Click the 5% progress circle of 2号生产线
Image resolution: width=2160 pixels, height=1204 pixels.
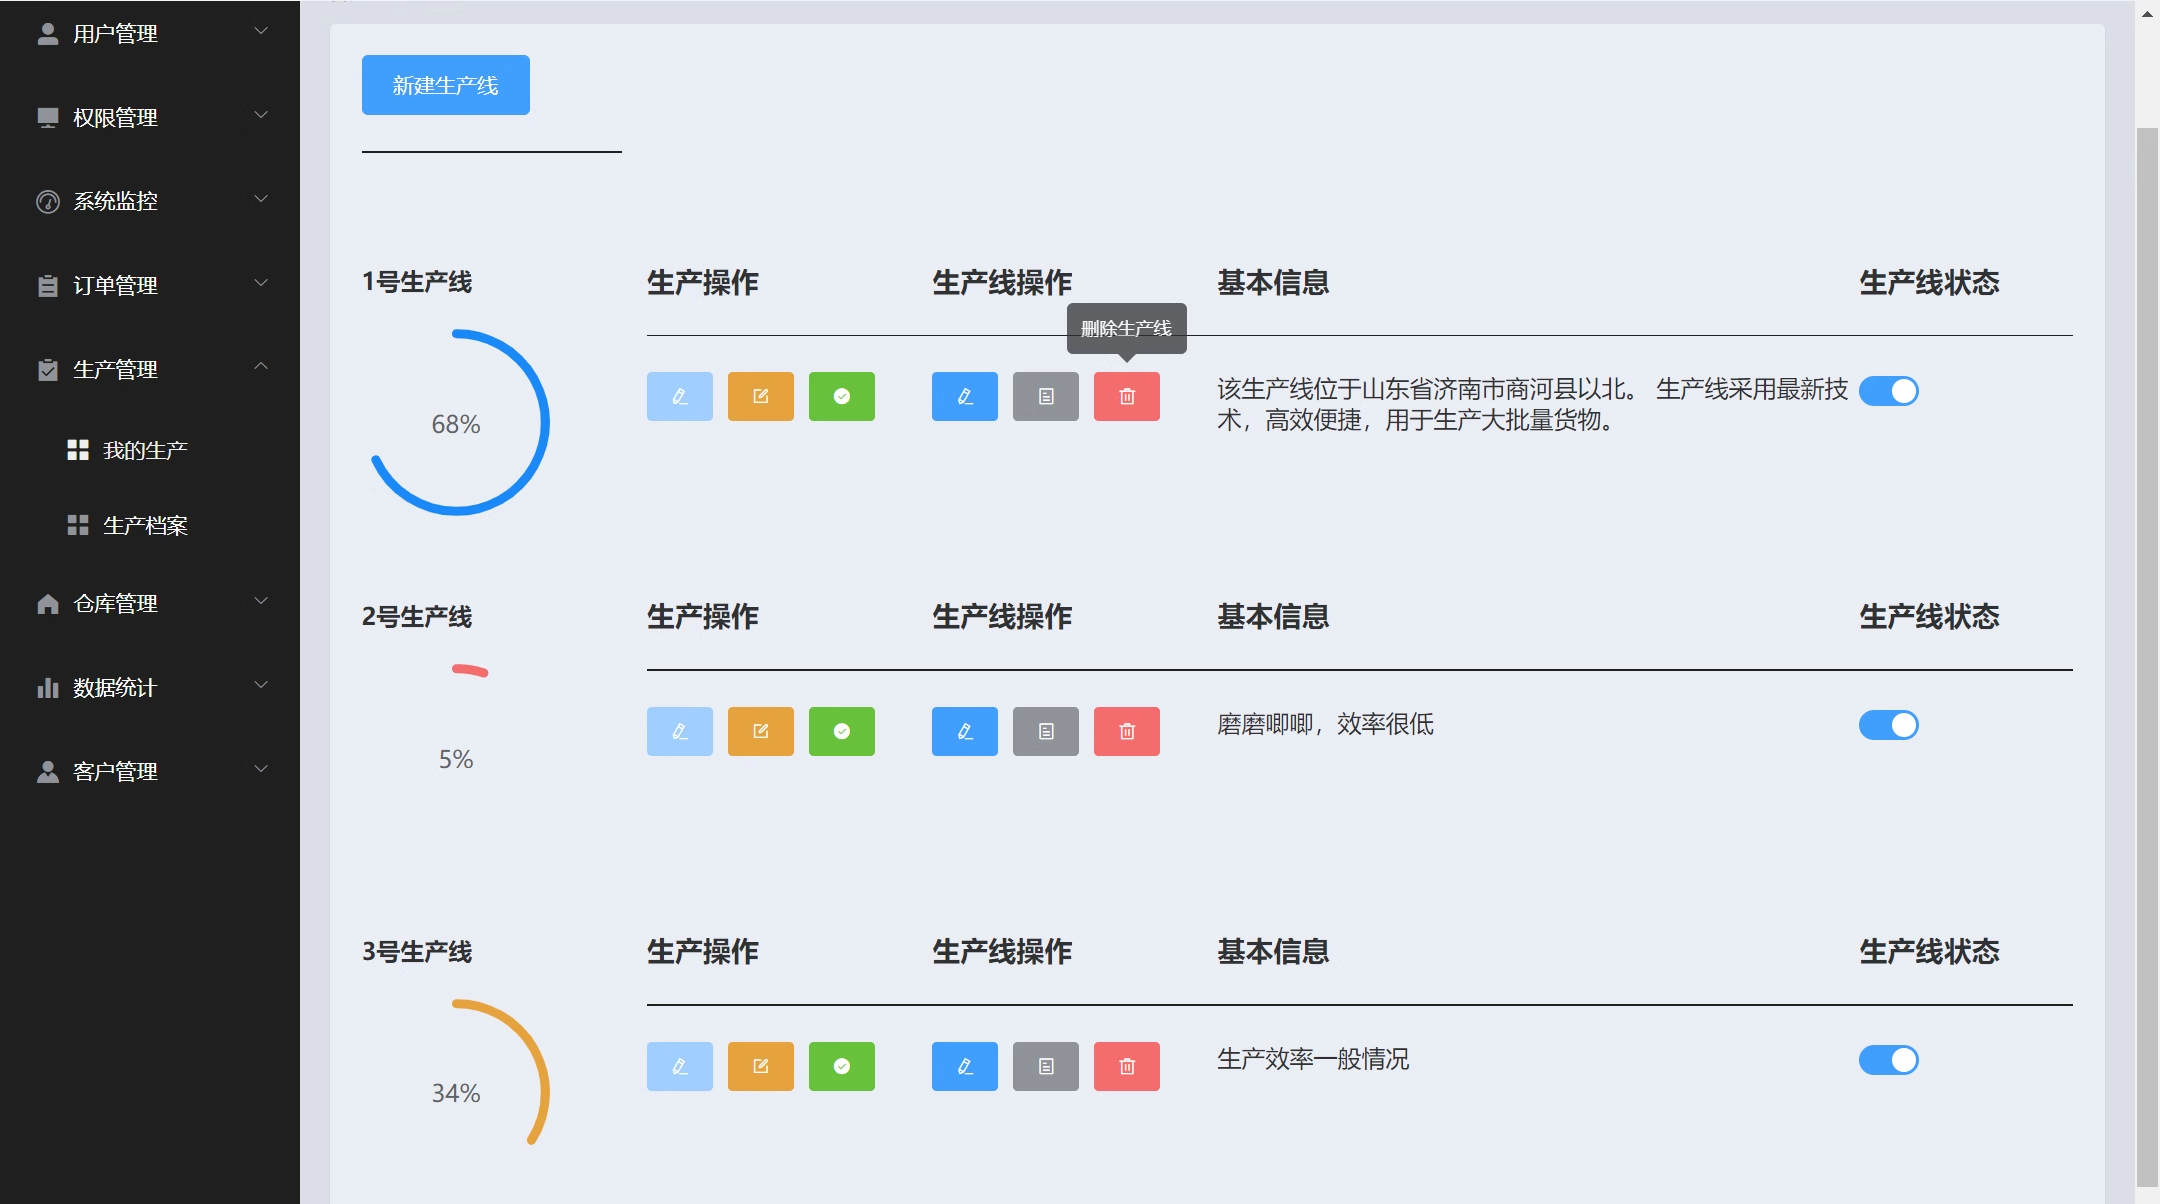tap(456, 758)
